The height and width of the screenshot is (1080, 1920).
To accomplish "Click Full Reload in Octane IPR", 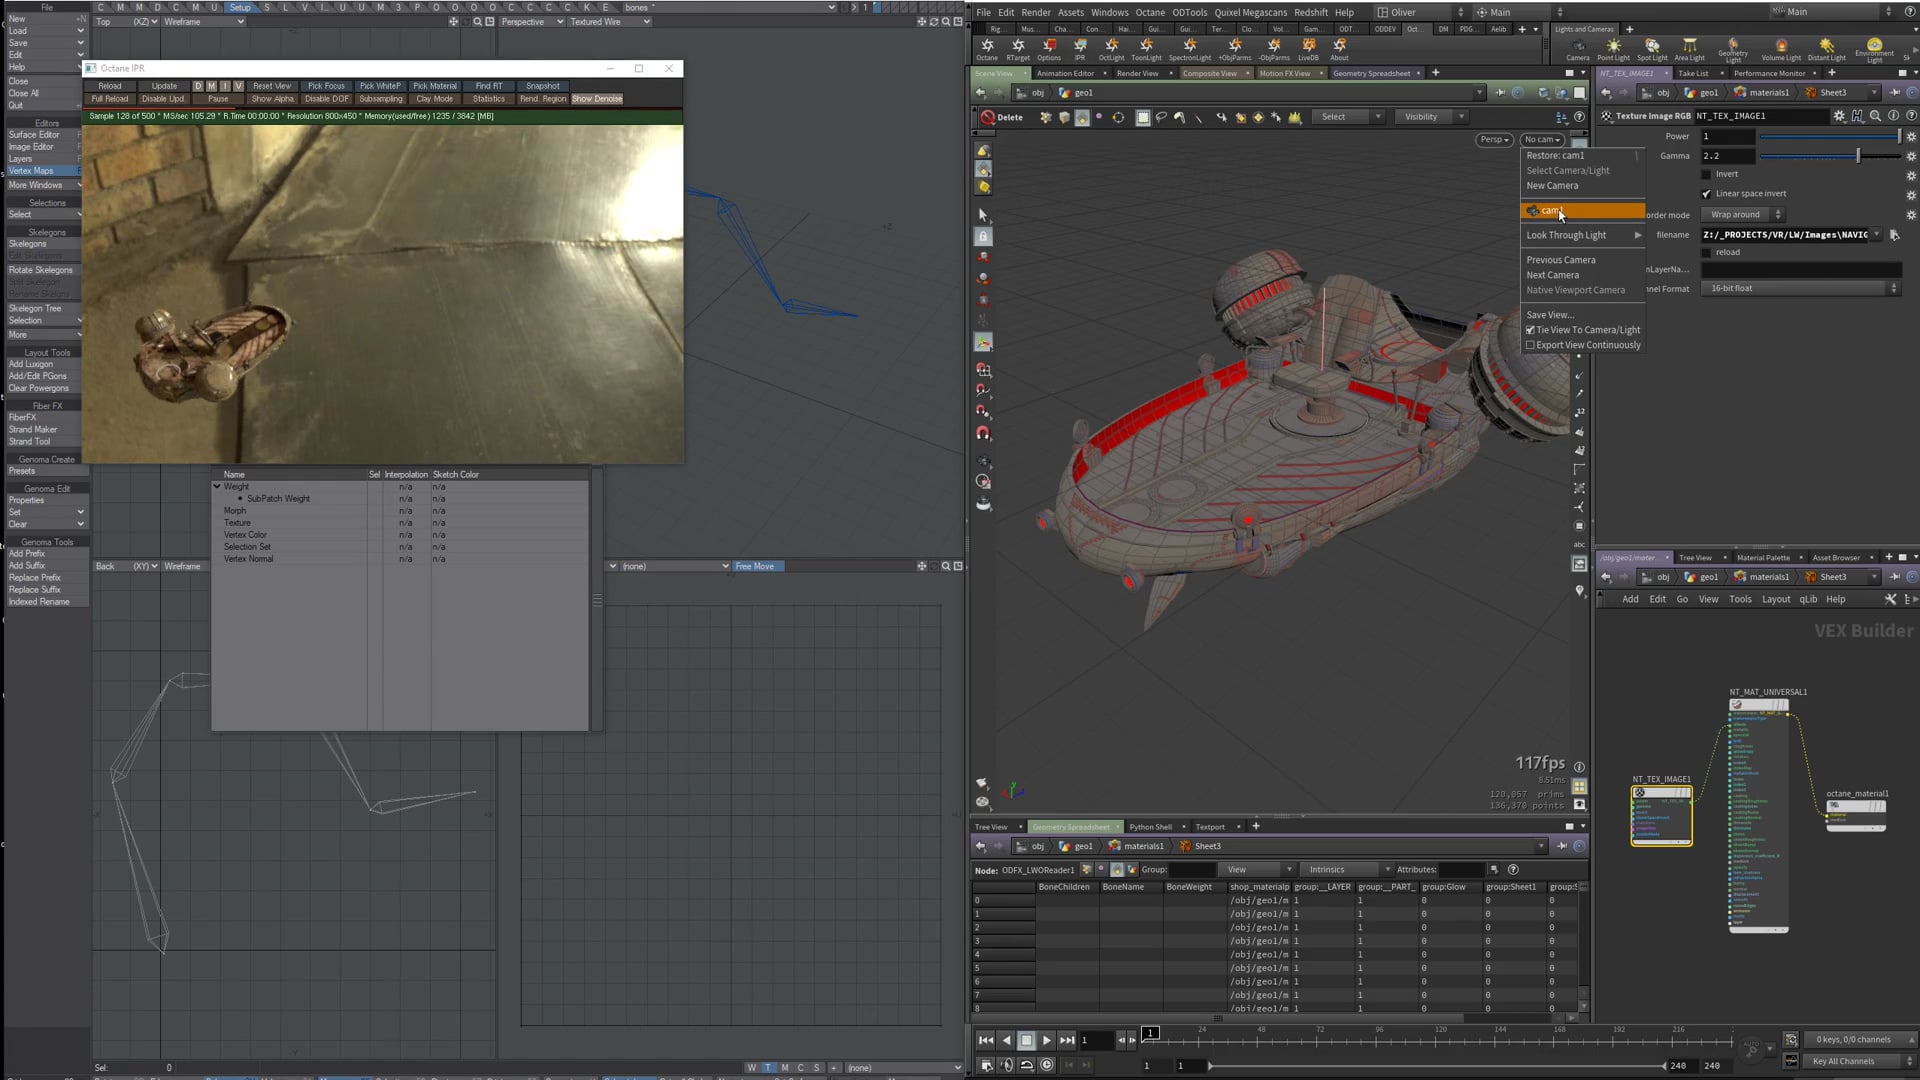I will [x=110, y=99].
